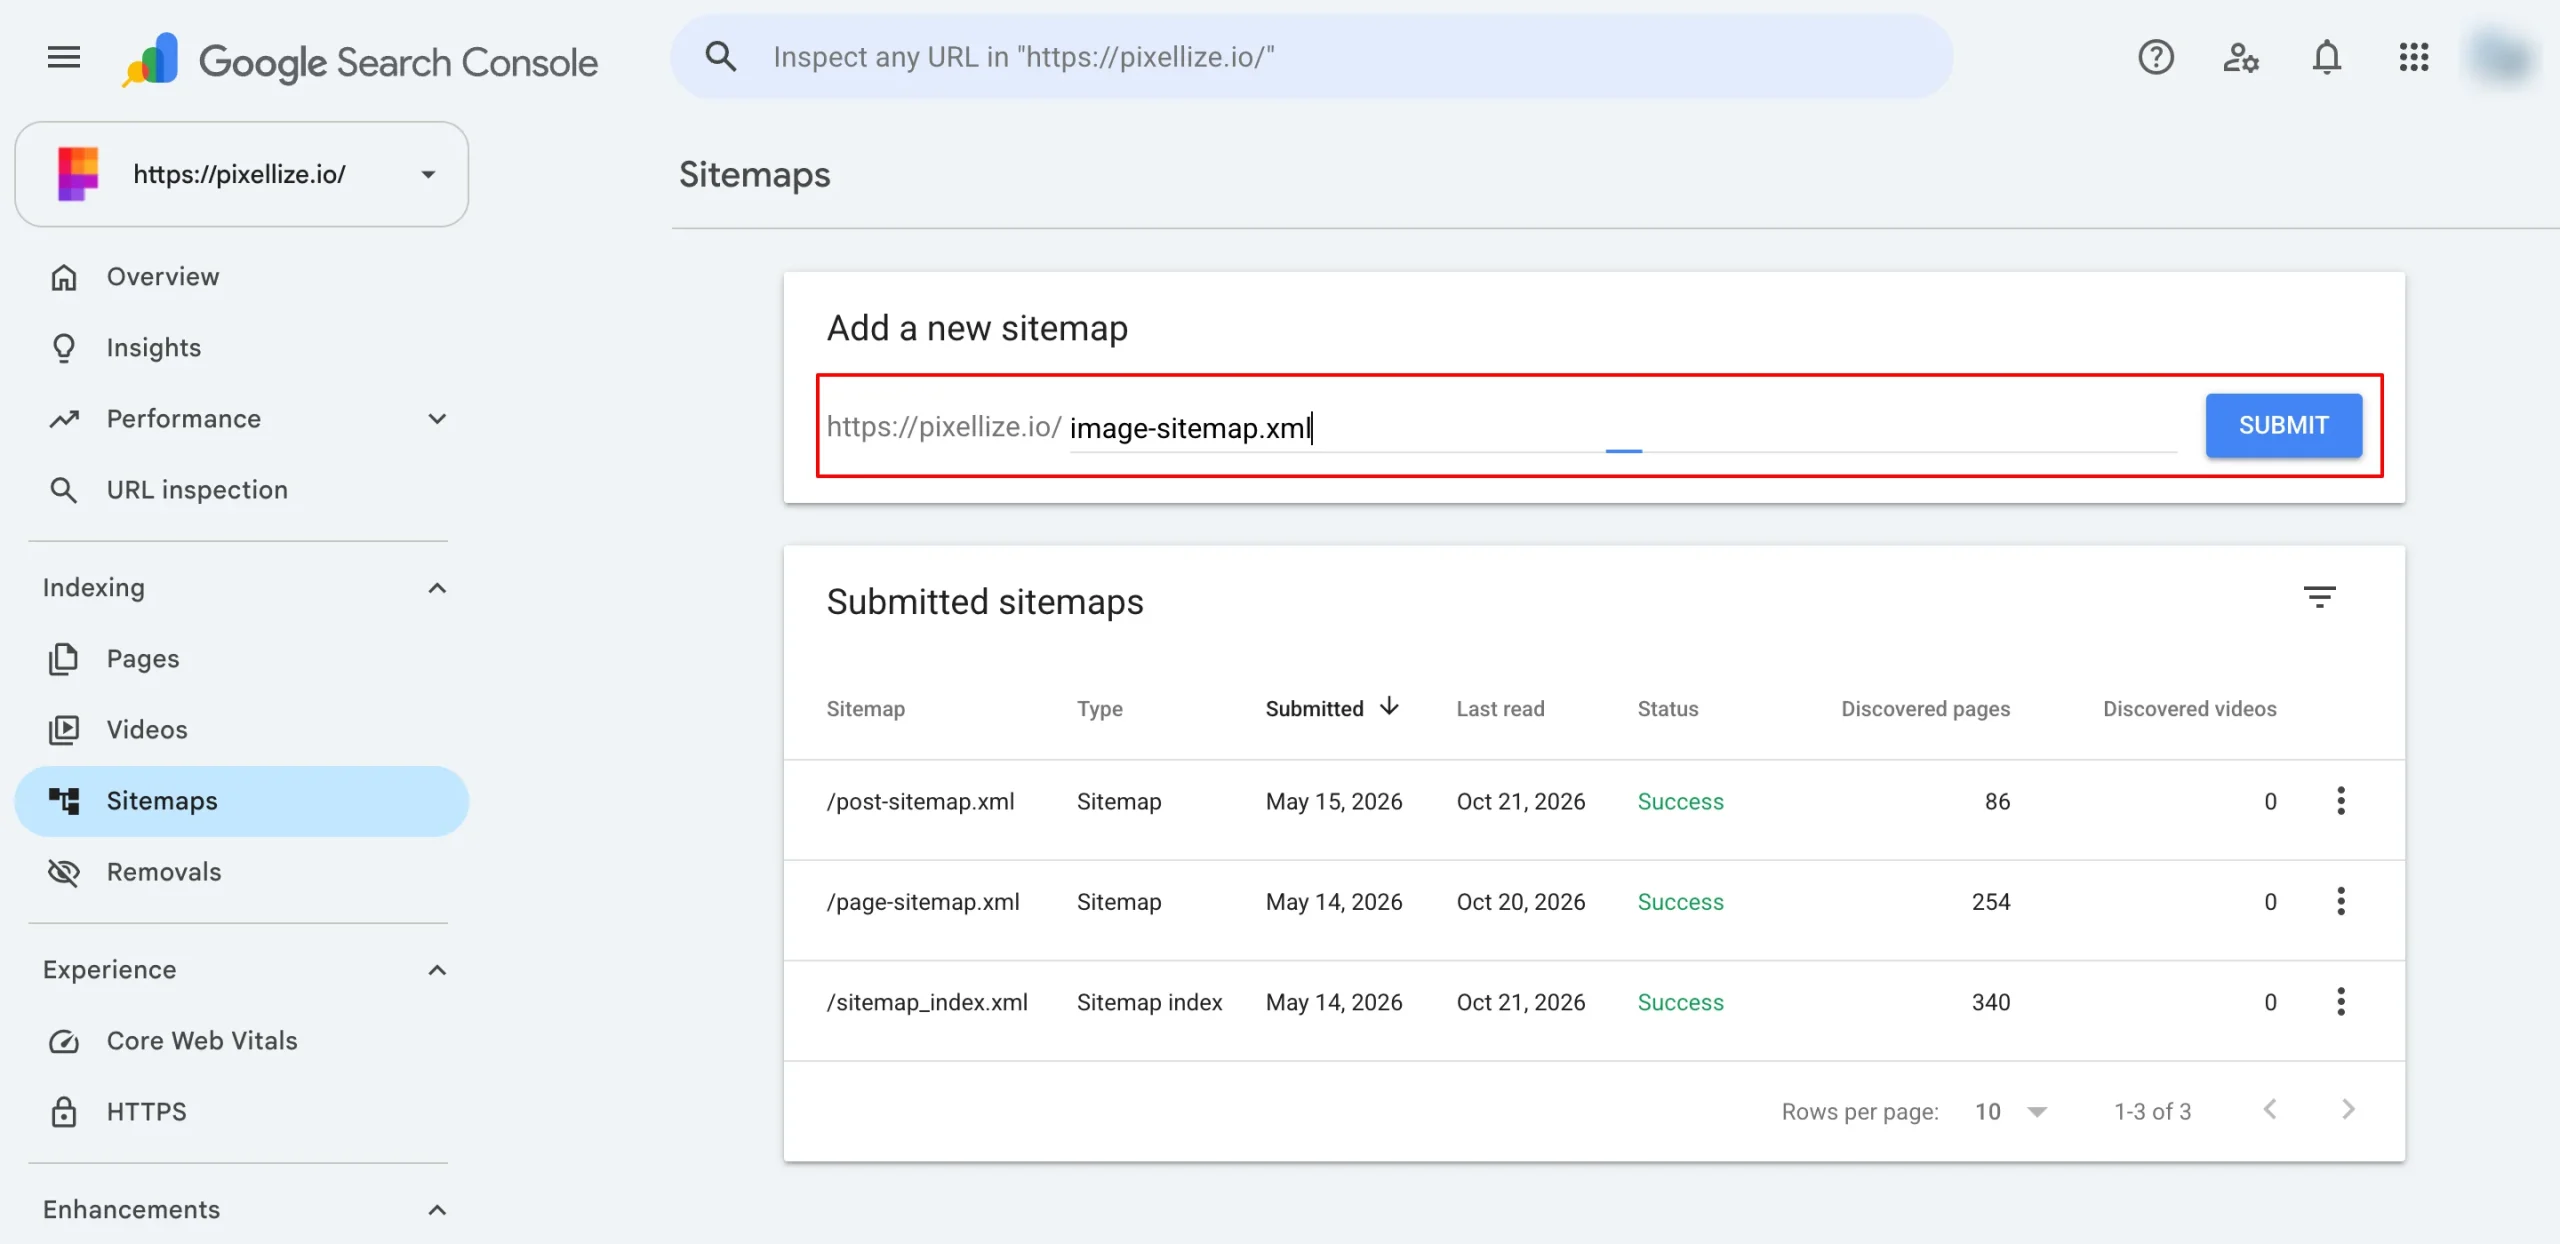Viewport: 2560px width, 1244px height.
Task: Select Sitemaps in sidebar
Action: [242, 801]
